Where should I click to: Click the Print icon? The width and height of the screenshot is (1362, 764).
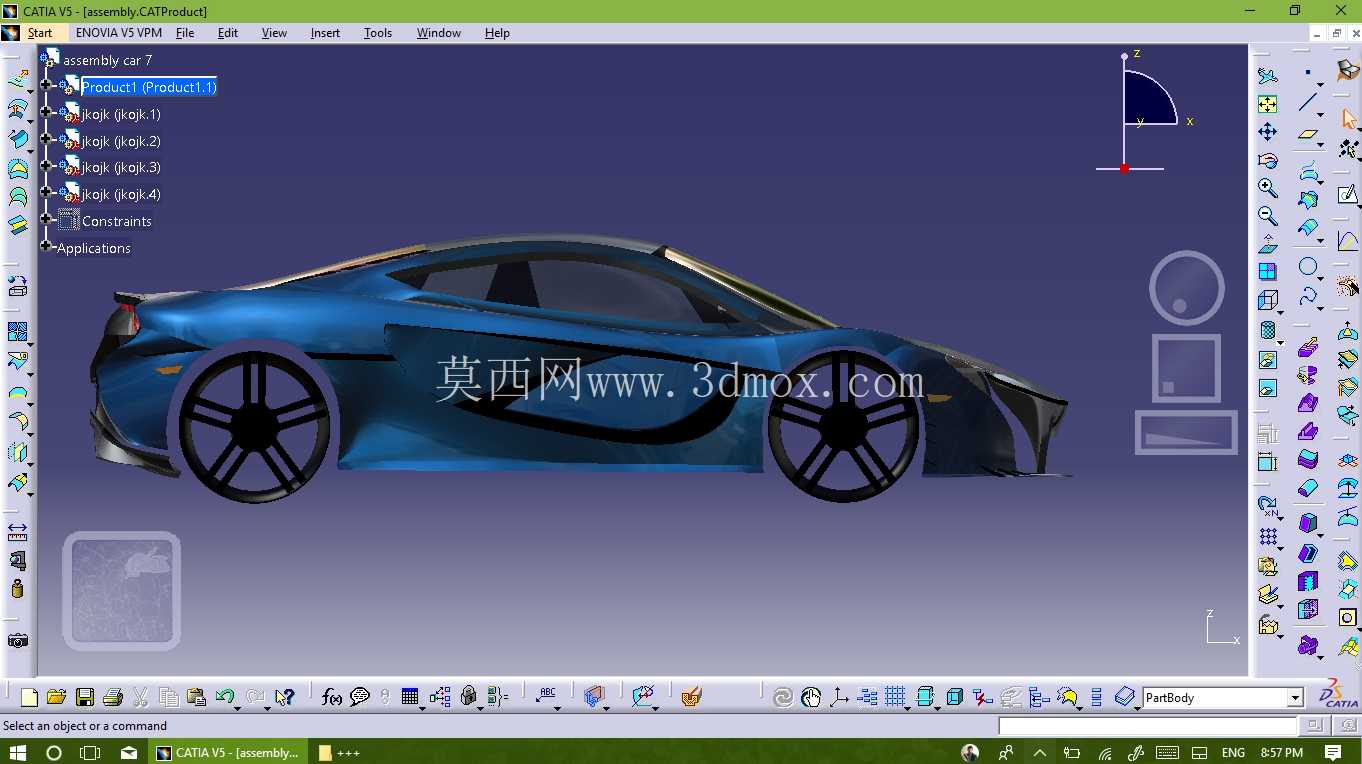pos(113,697)
